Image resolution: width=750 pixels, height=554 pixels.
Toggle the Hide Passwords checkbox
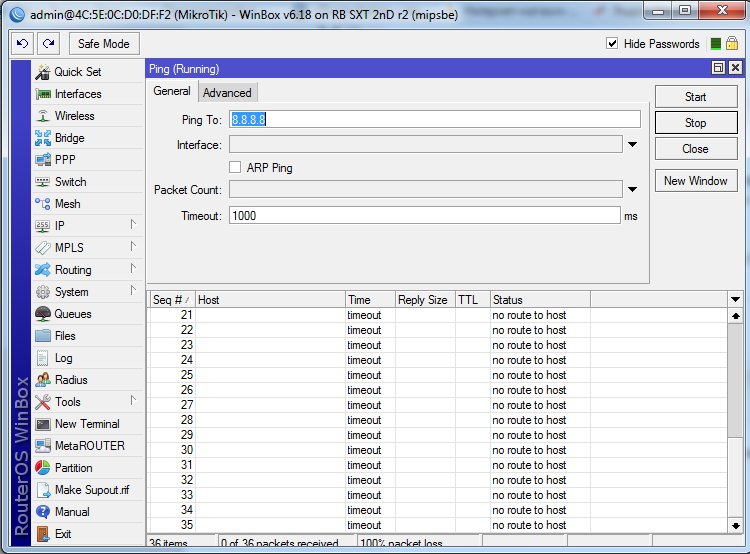[612, 44]
